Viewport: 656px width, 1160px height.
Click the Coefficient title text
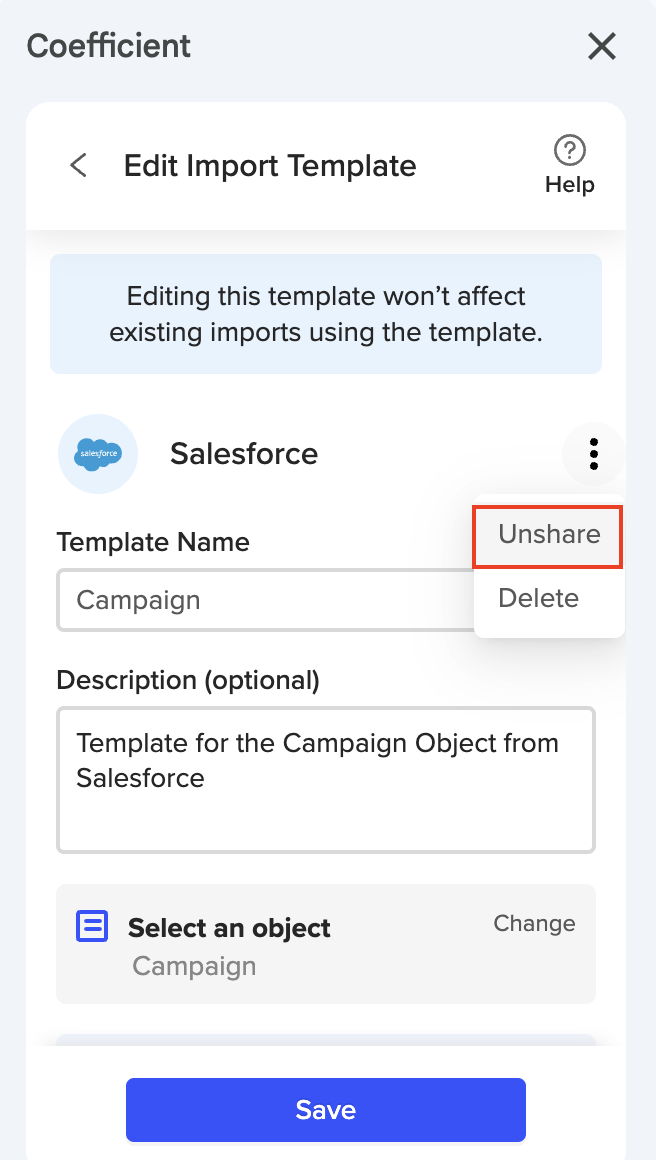coord(109,46)
